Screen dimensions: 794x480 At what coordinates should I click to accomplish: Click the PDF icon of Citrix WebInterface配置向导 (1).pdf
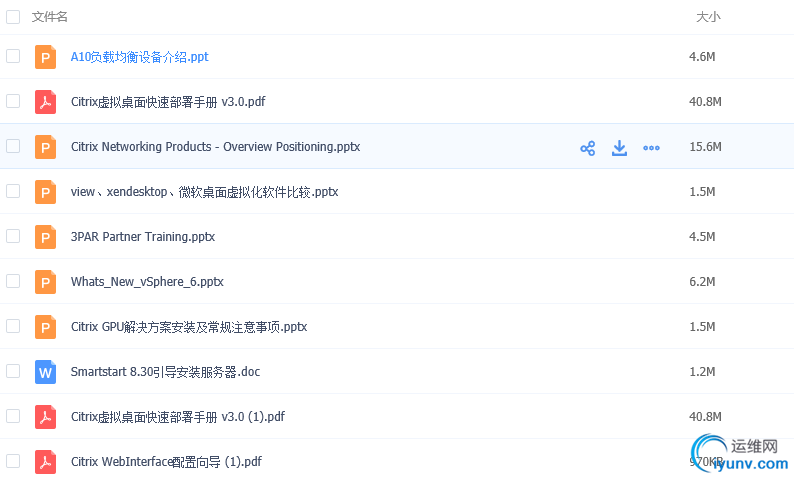pos(45,462)
